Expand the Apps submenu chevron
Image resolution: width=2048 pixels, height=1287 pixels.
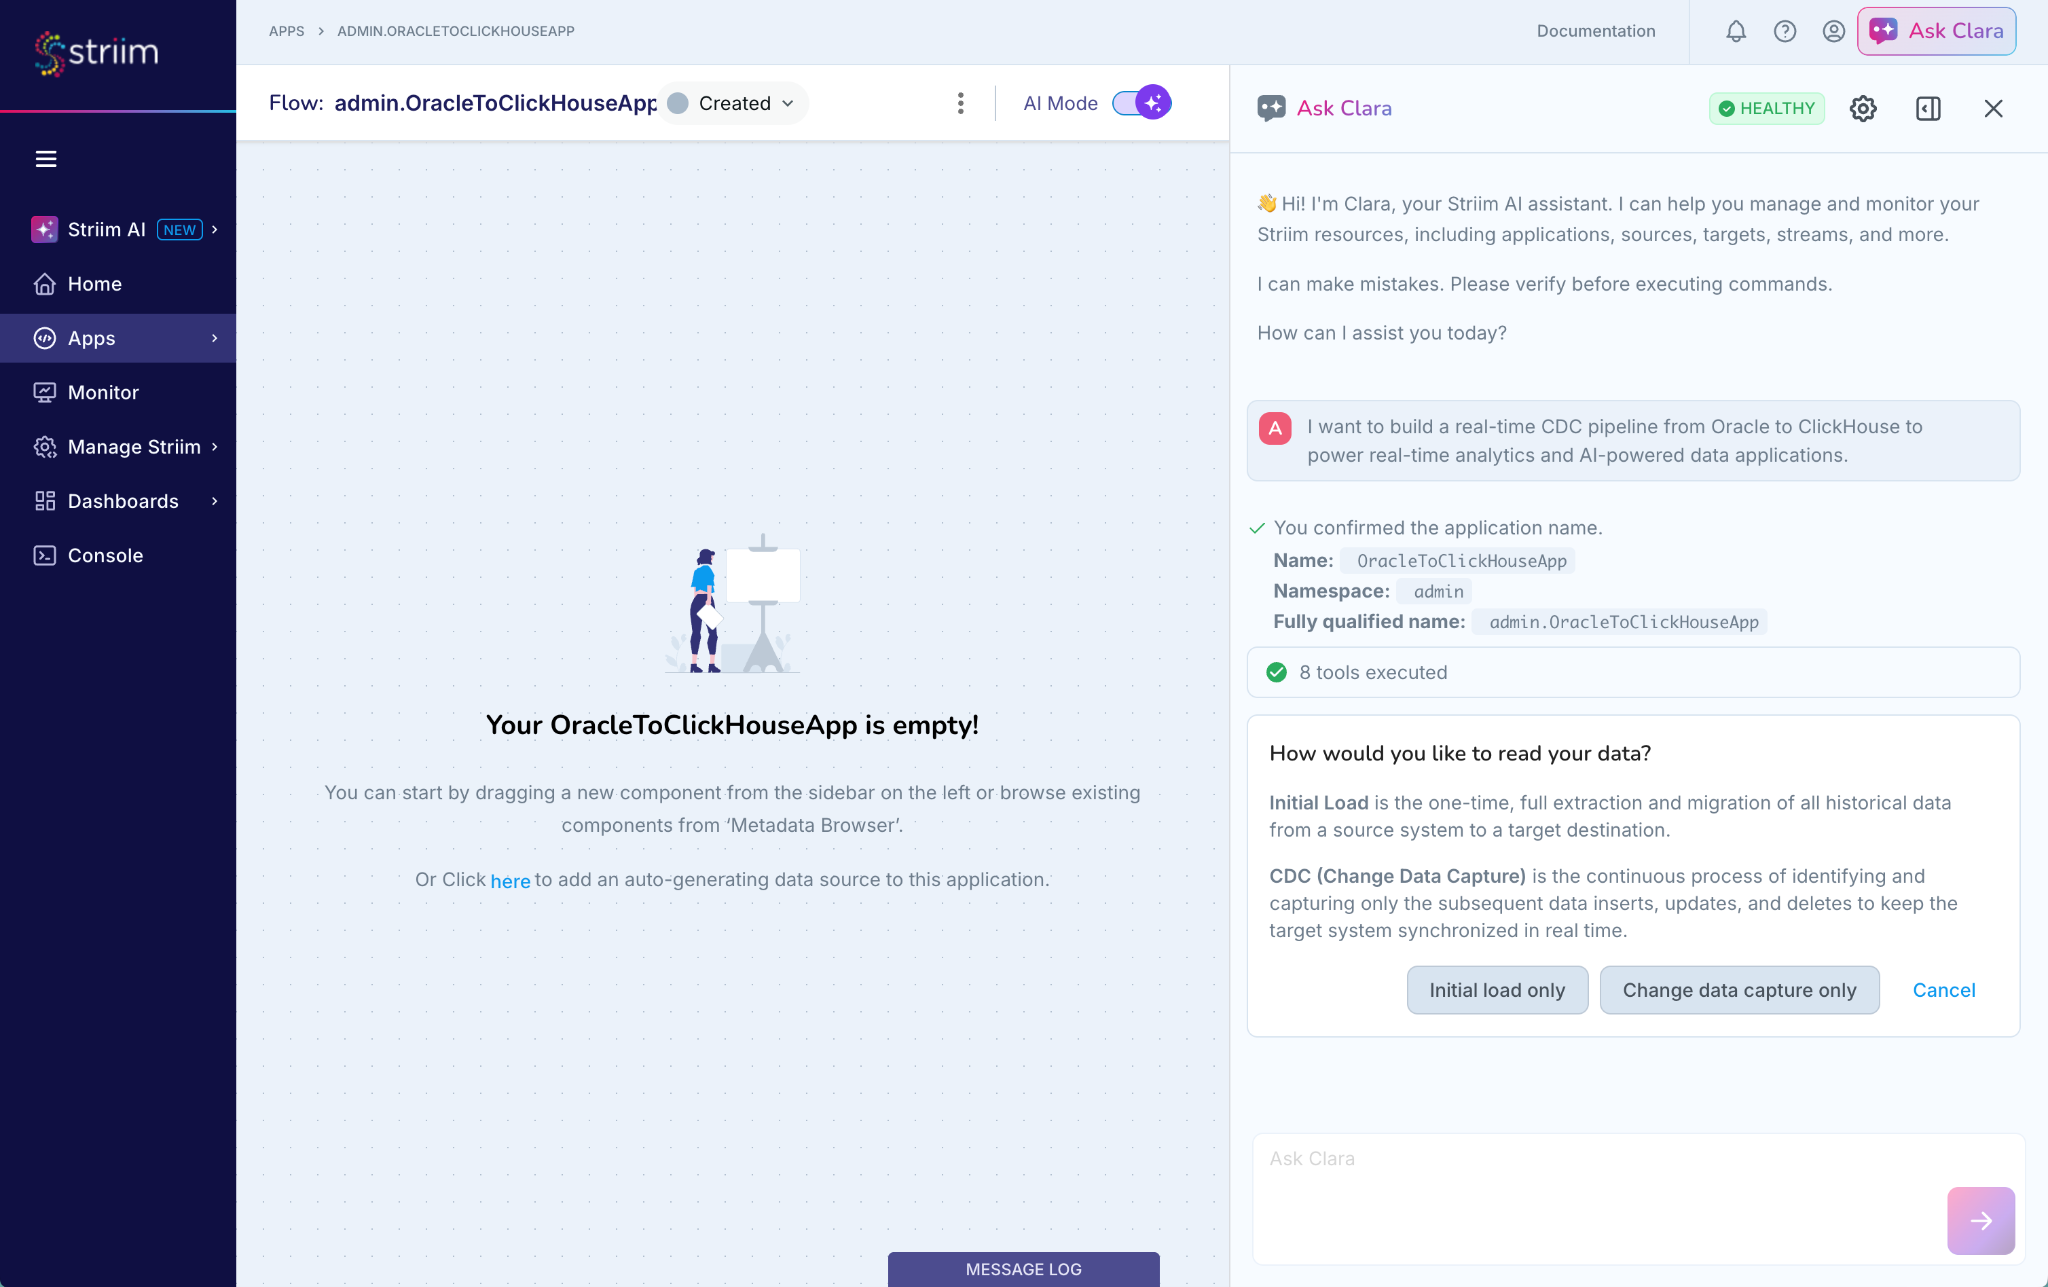(215, 338)
